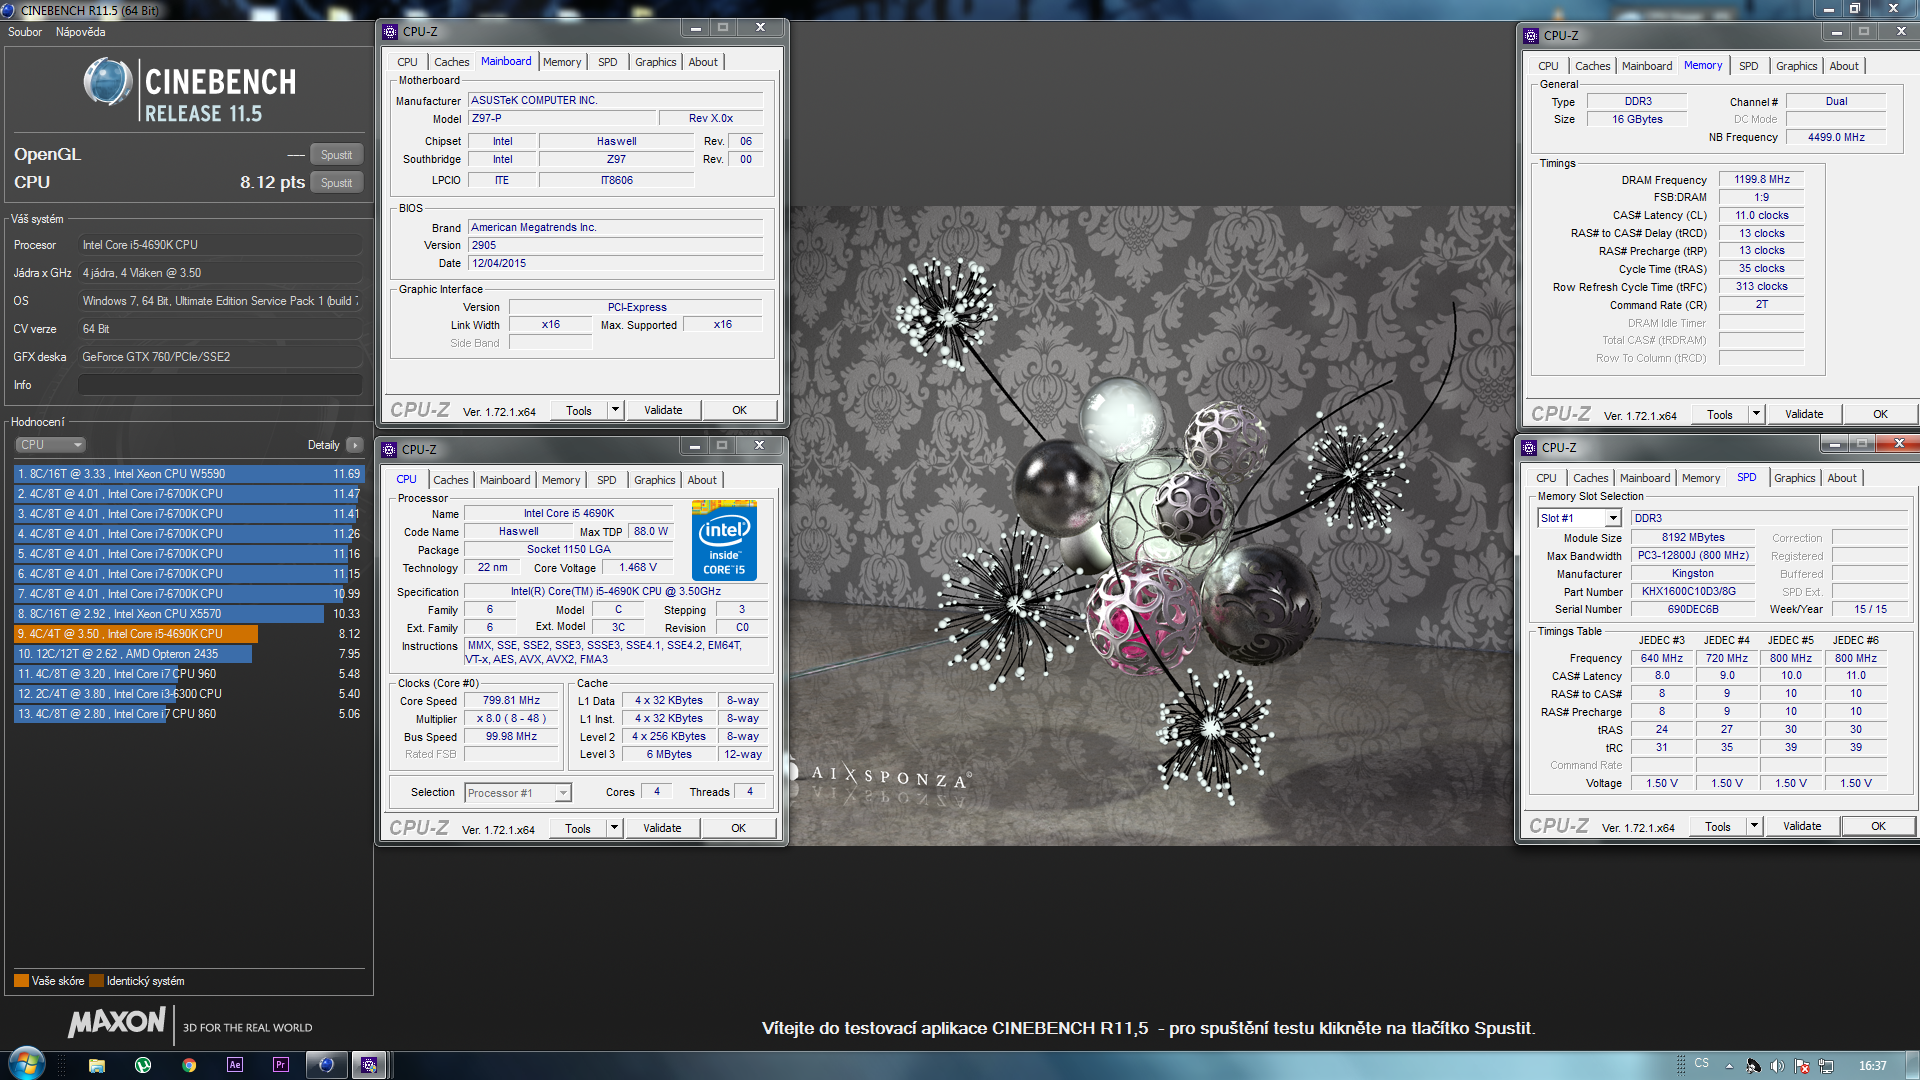The image size is (1920, 1080).
Task: Click the CPU-Z CPU window title icon
Action: coord(389,450)
